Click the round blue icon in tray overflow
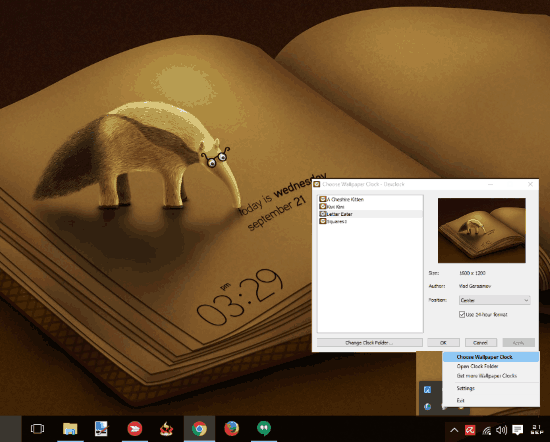Image resolution: width=550 pixels, height=442 pixels. (x=427, y=407)
